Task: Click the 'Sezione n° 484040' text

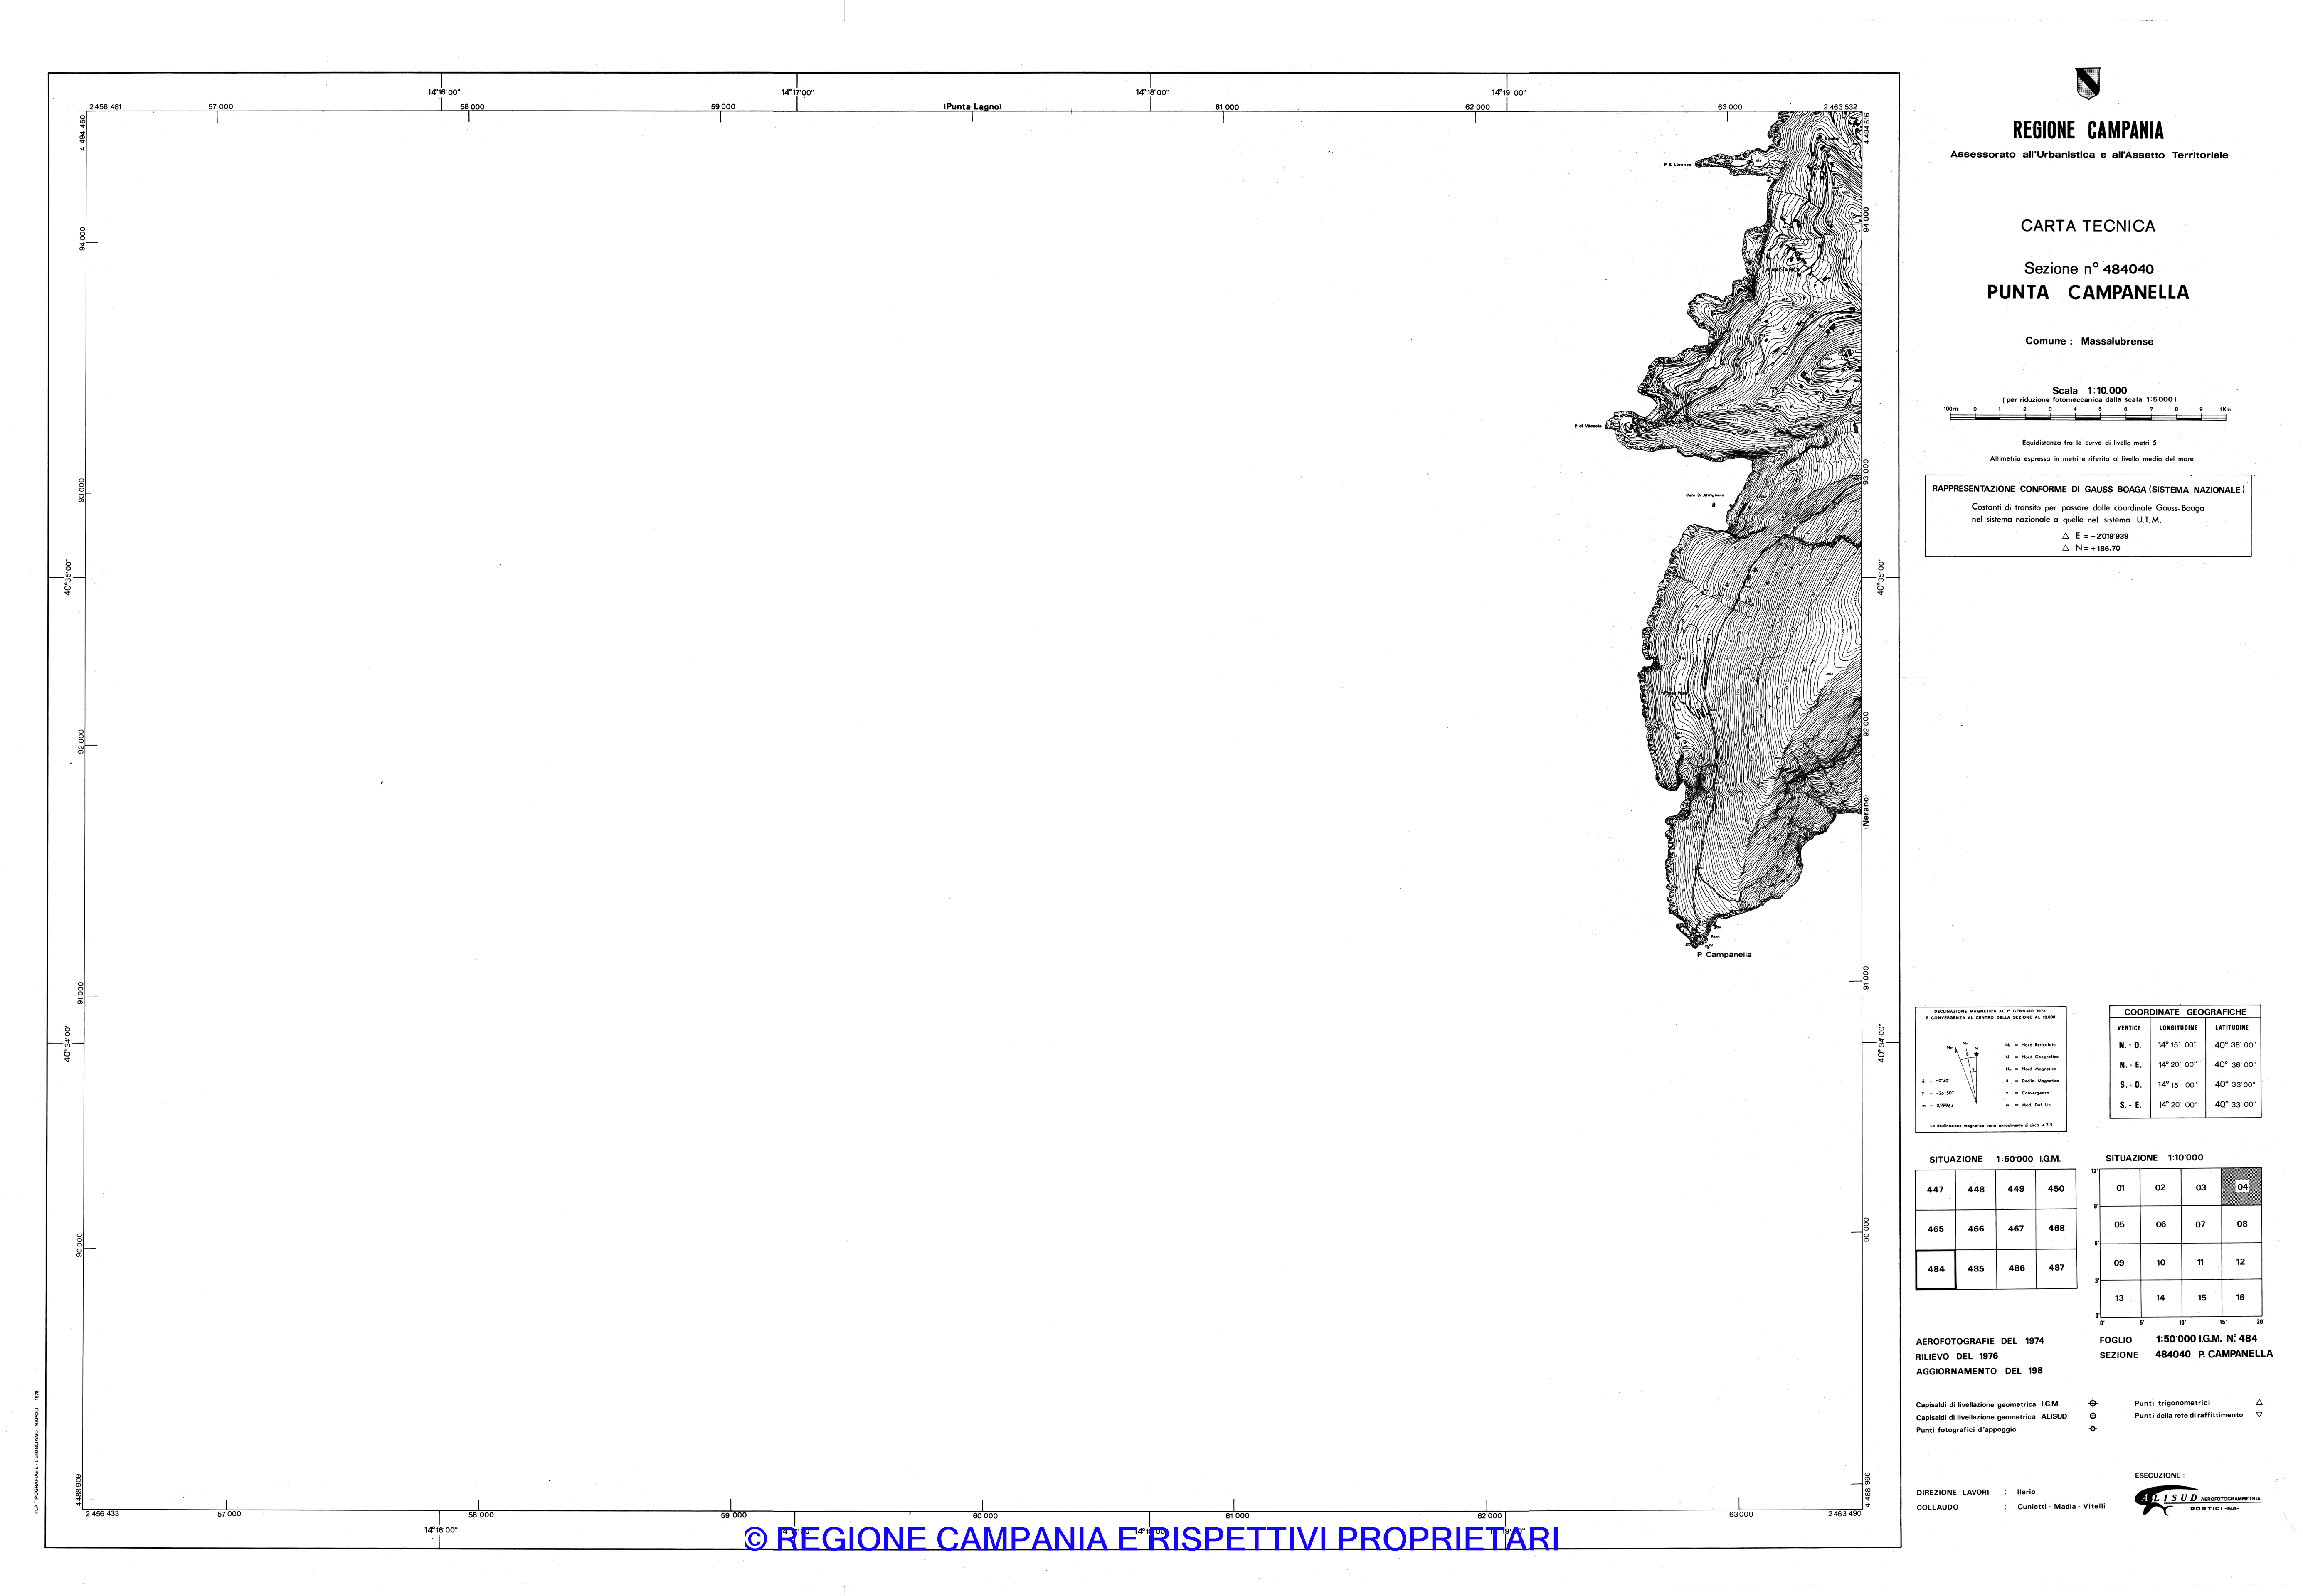Action: (x=2089, y=268)
